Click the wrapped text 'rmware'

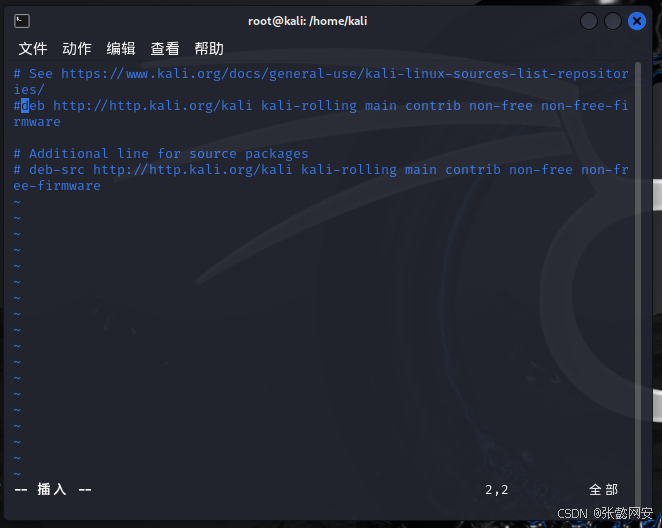[37, 122]
